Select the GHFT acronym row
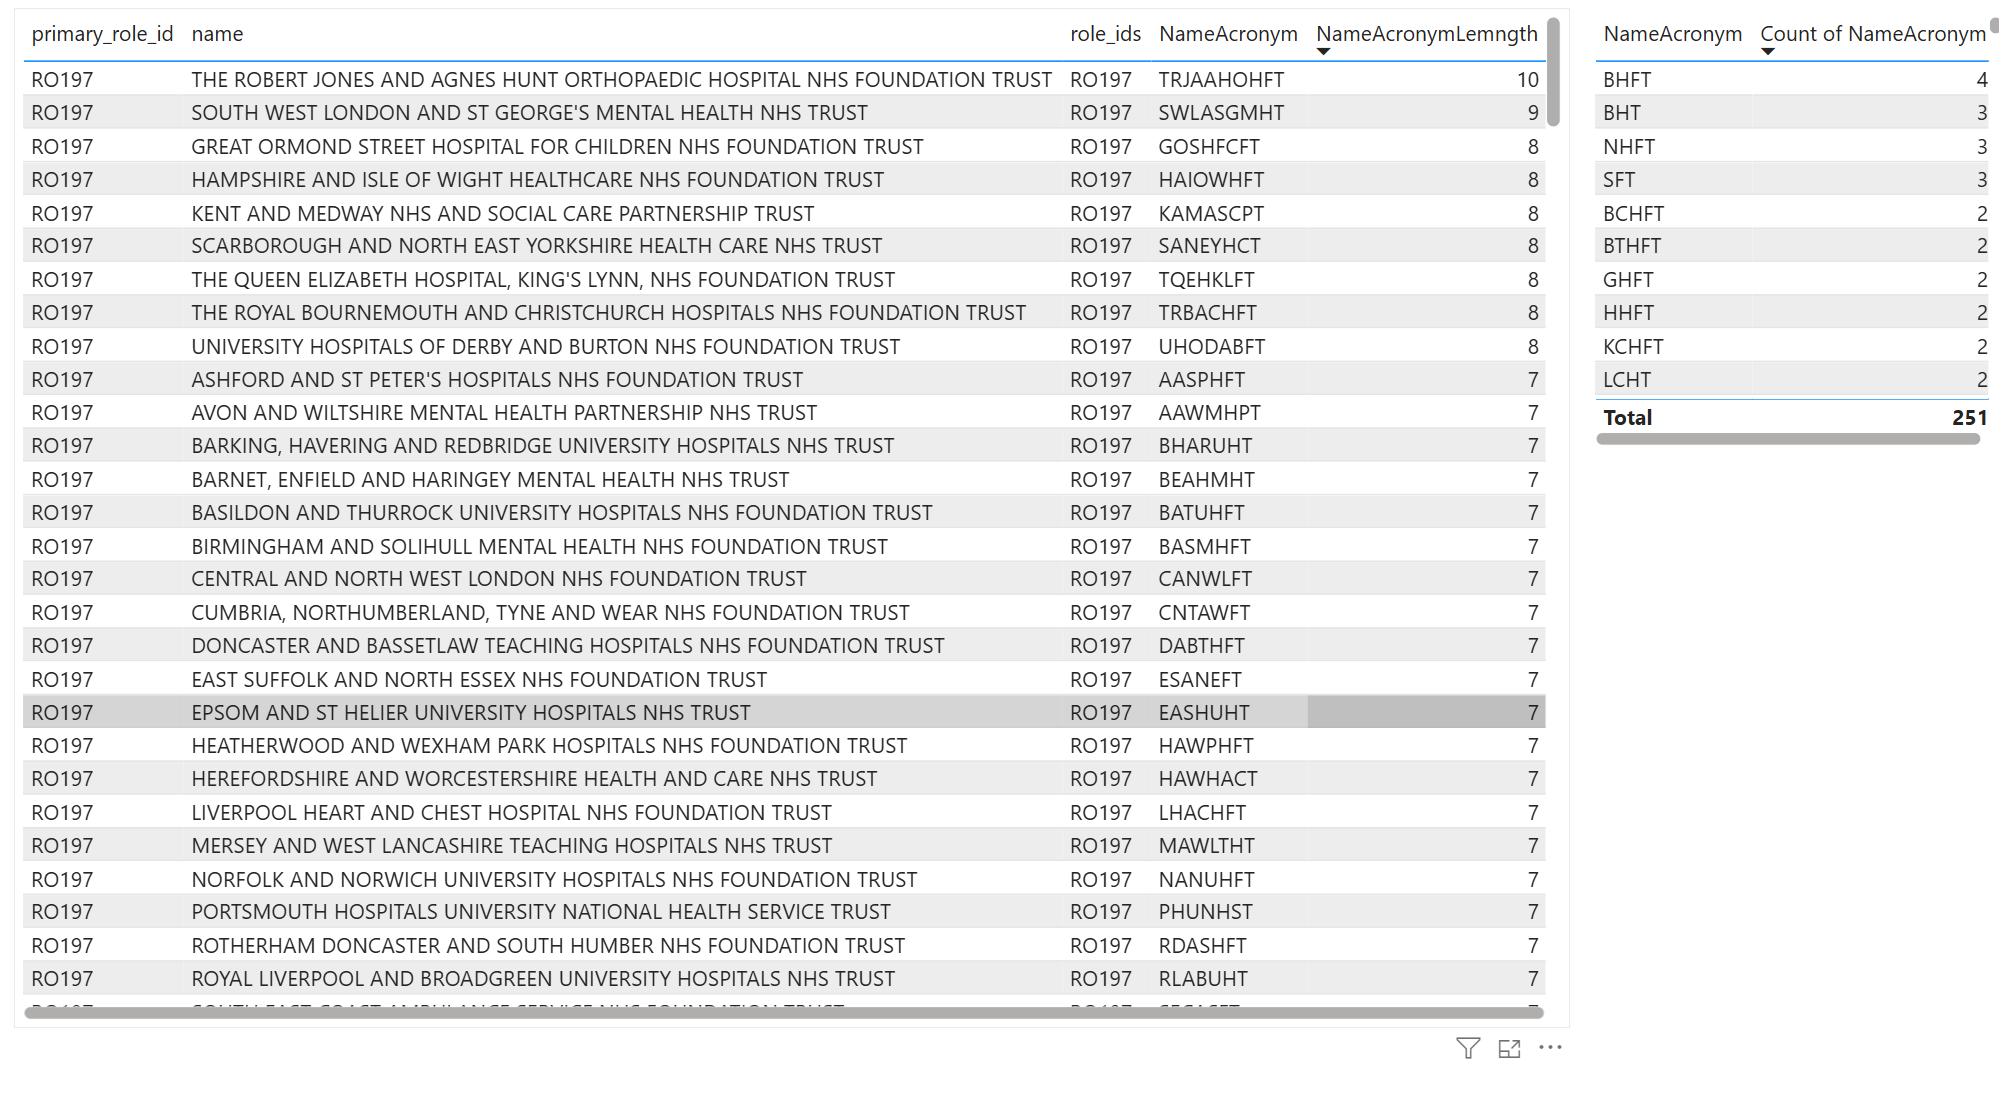This screenshot has height=1120, width=1999. click(x=1792, y=280)
